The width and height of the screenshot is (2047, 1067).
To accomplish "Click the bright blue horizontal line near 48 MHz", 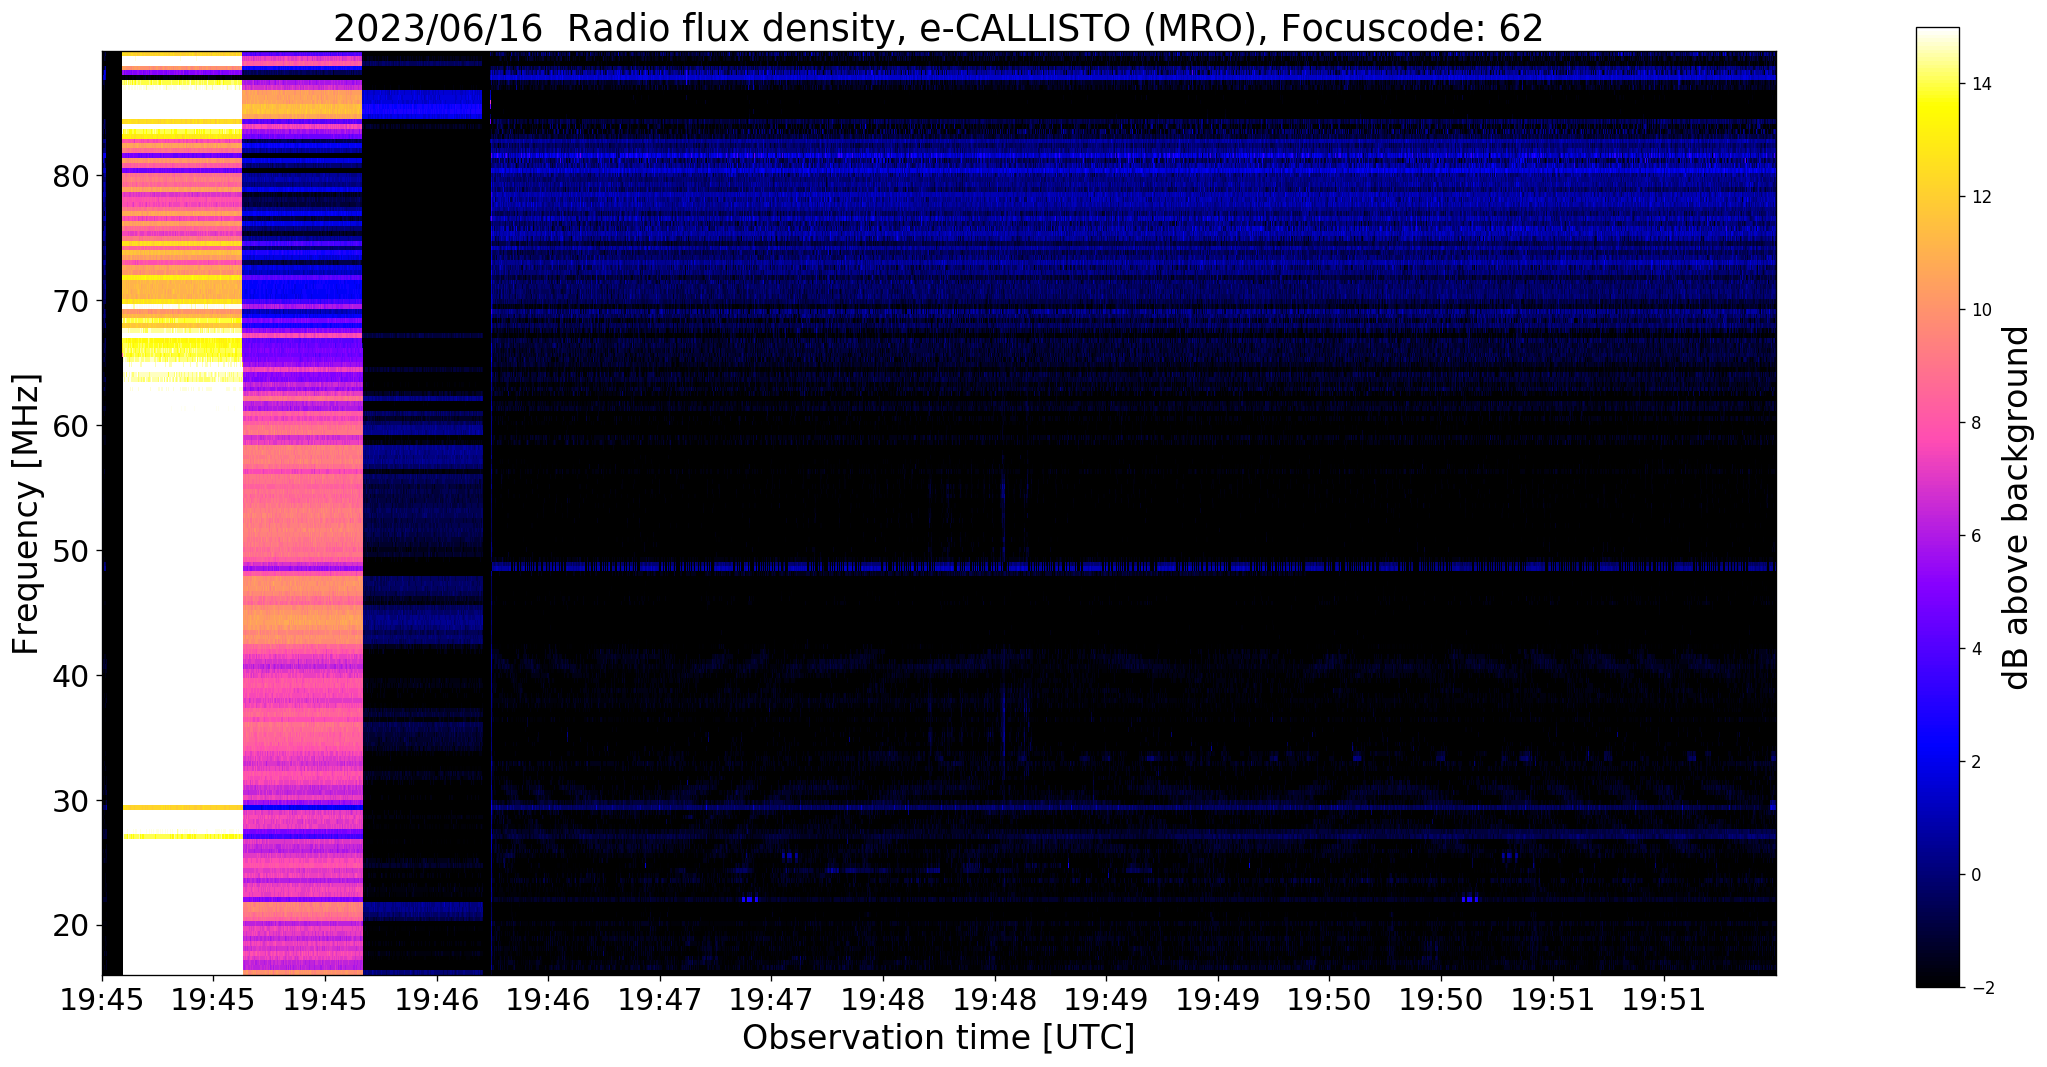I will click(x=1133, y=567).
